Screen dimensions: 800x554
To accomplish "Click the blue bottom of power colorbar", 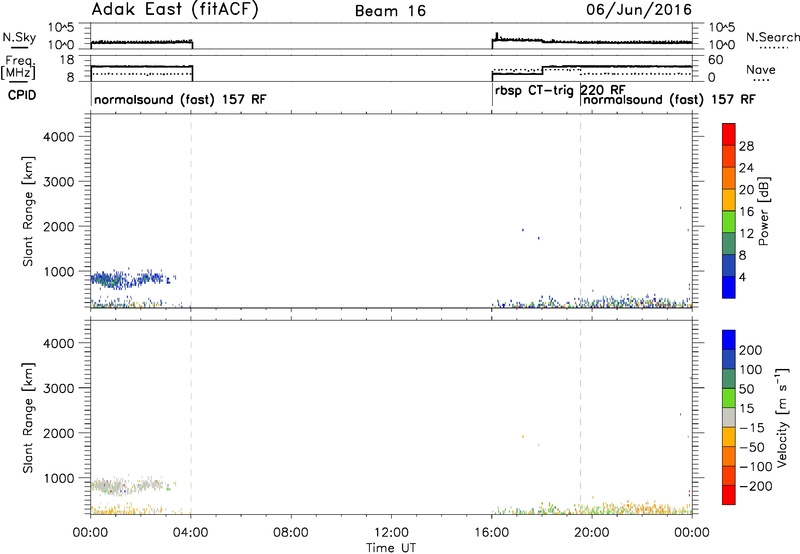I will pos(729,287).
